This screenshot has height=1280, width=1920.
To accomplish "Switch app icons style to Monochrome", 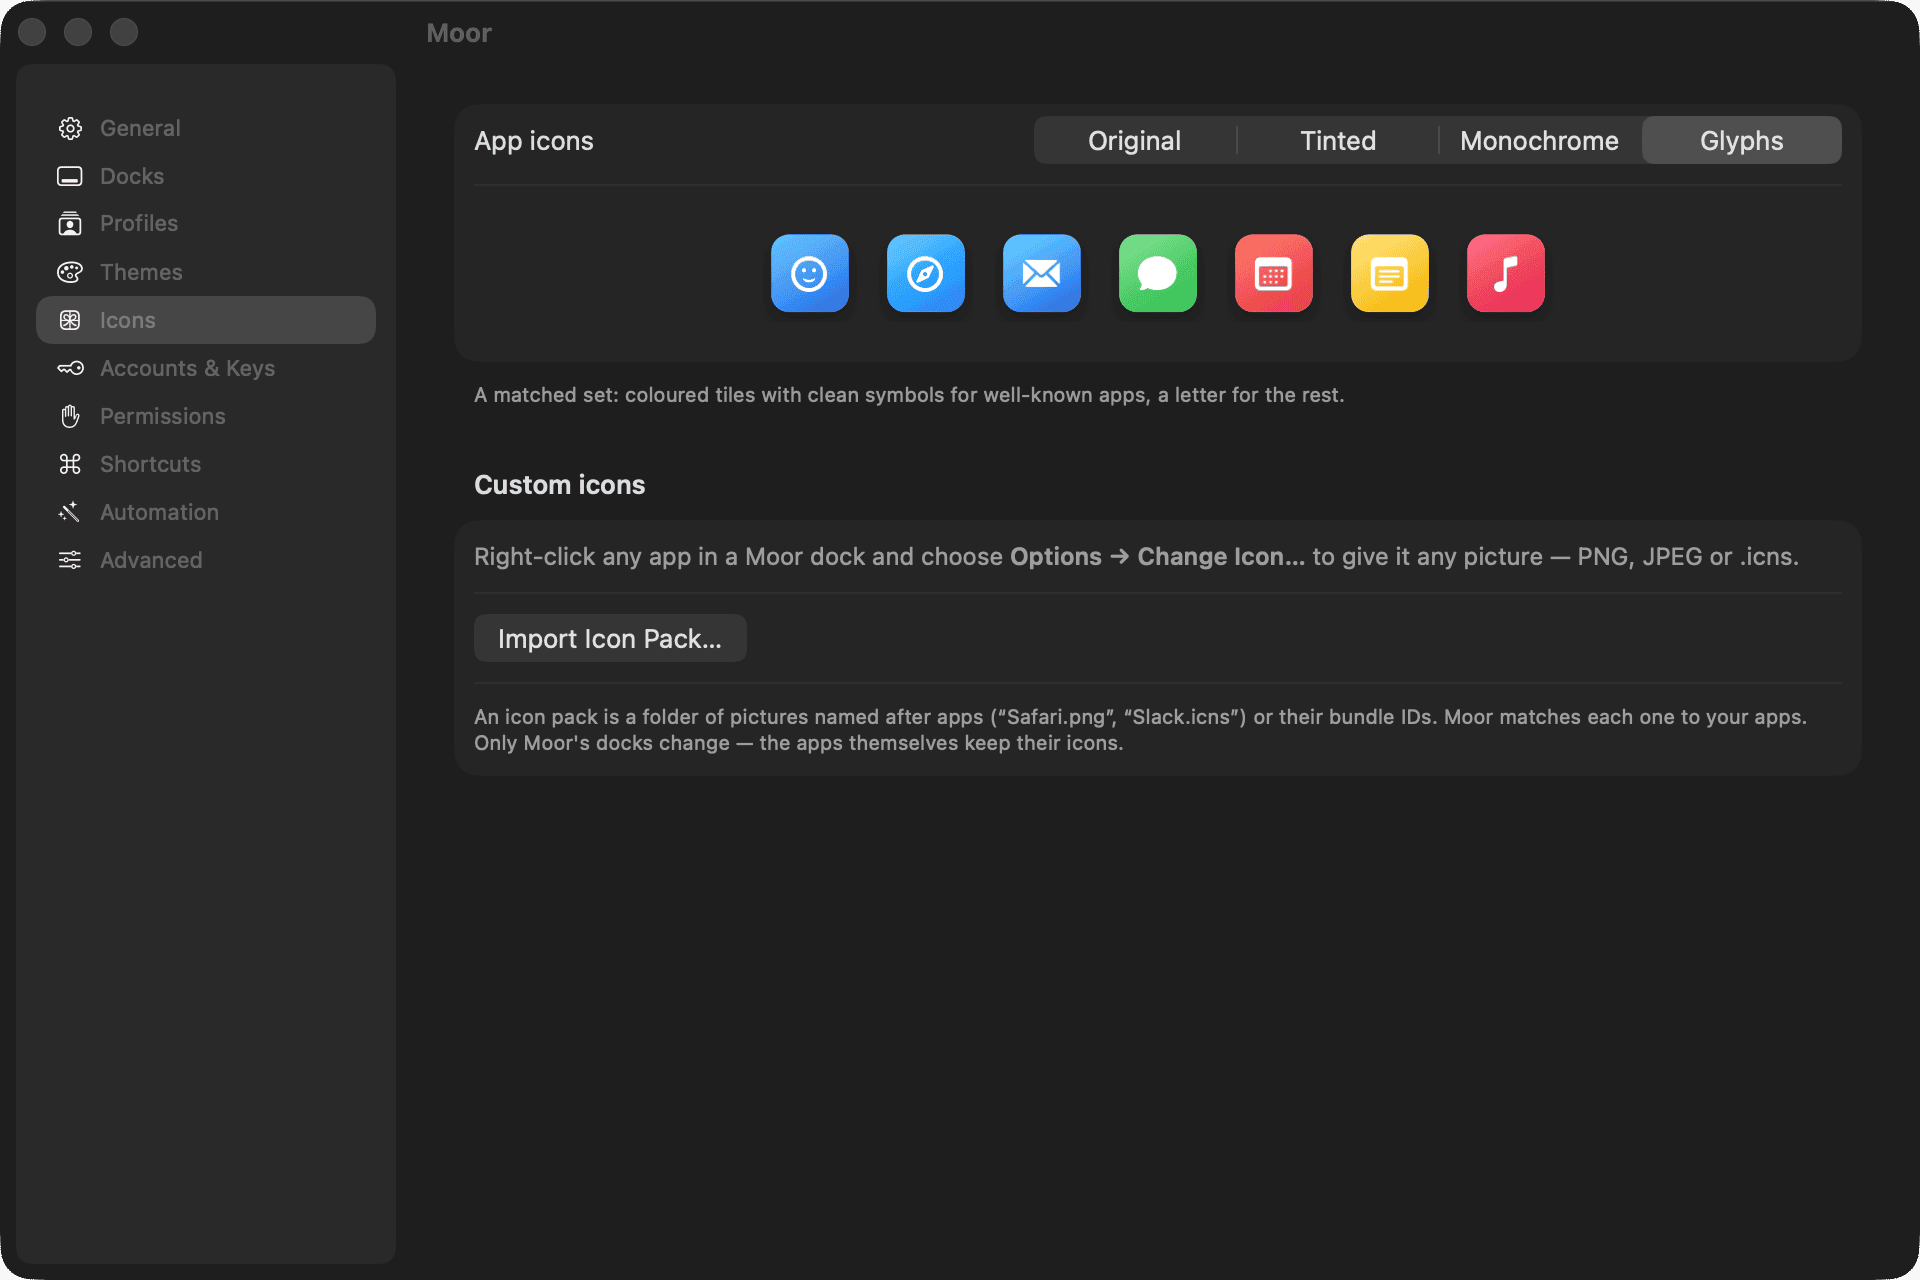I will click(x=1540, y=140).
